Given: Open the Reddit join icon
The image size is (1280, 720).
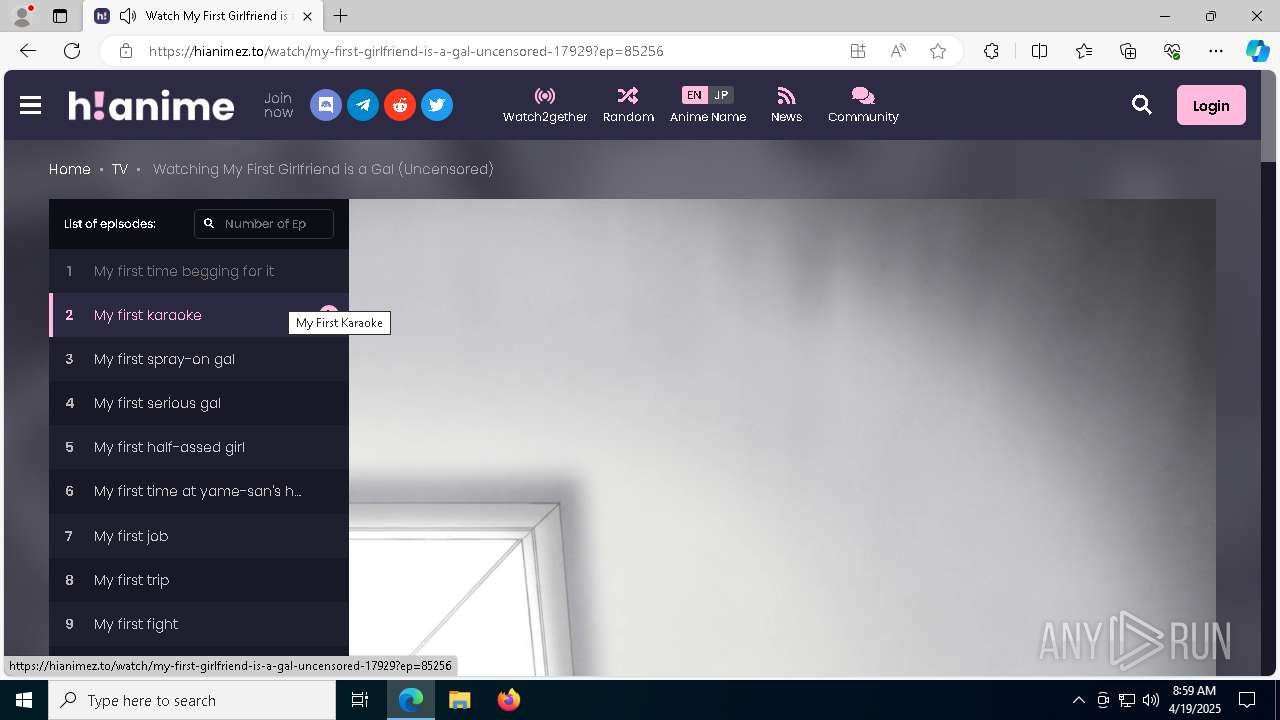Looking at the screenshot, I should click(400, 105).
